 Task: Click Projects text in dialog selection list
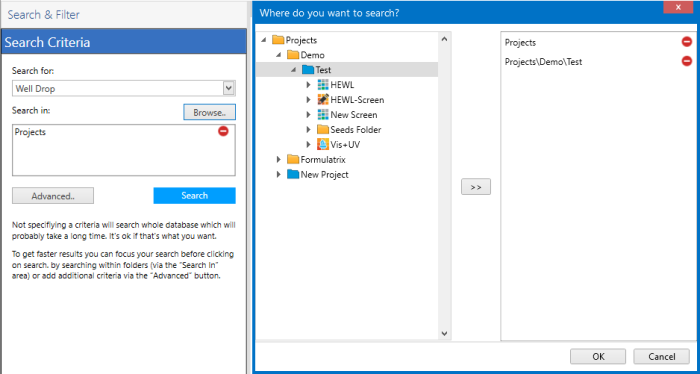520,42
